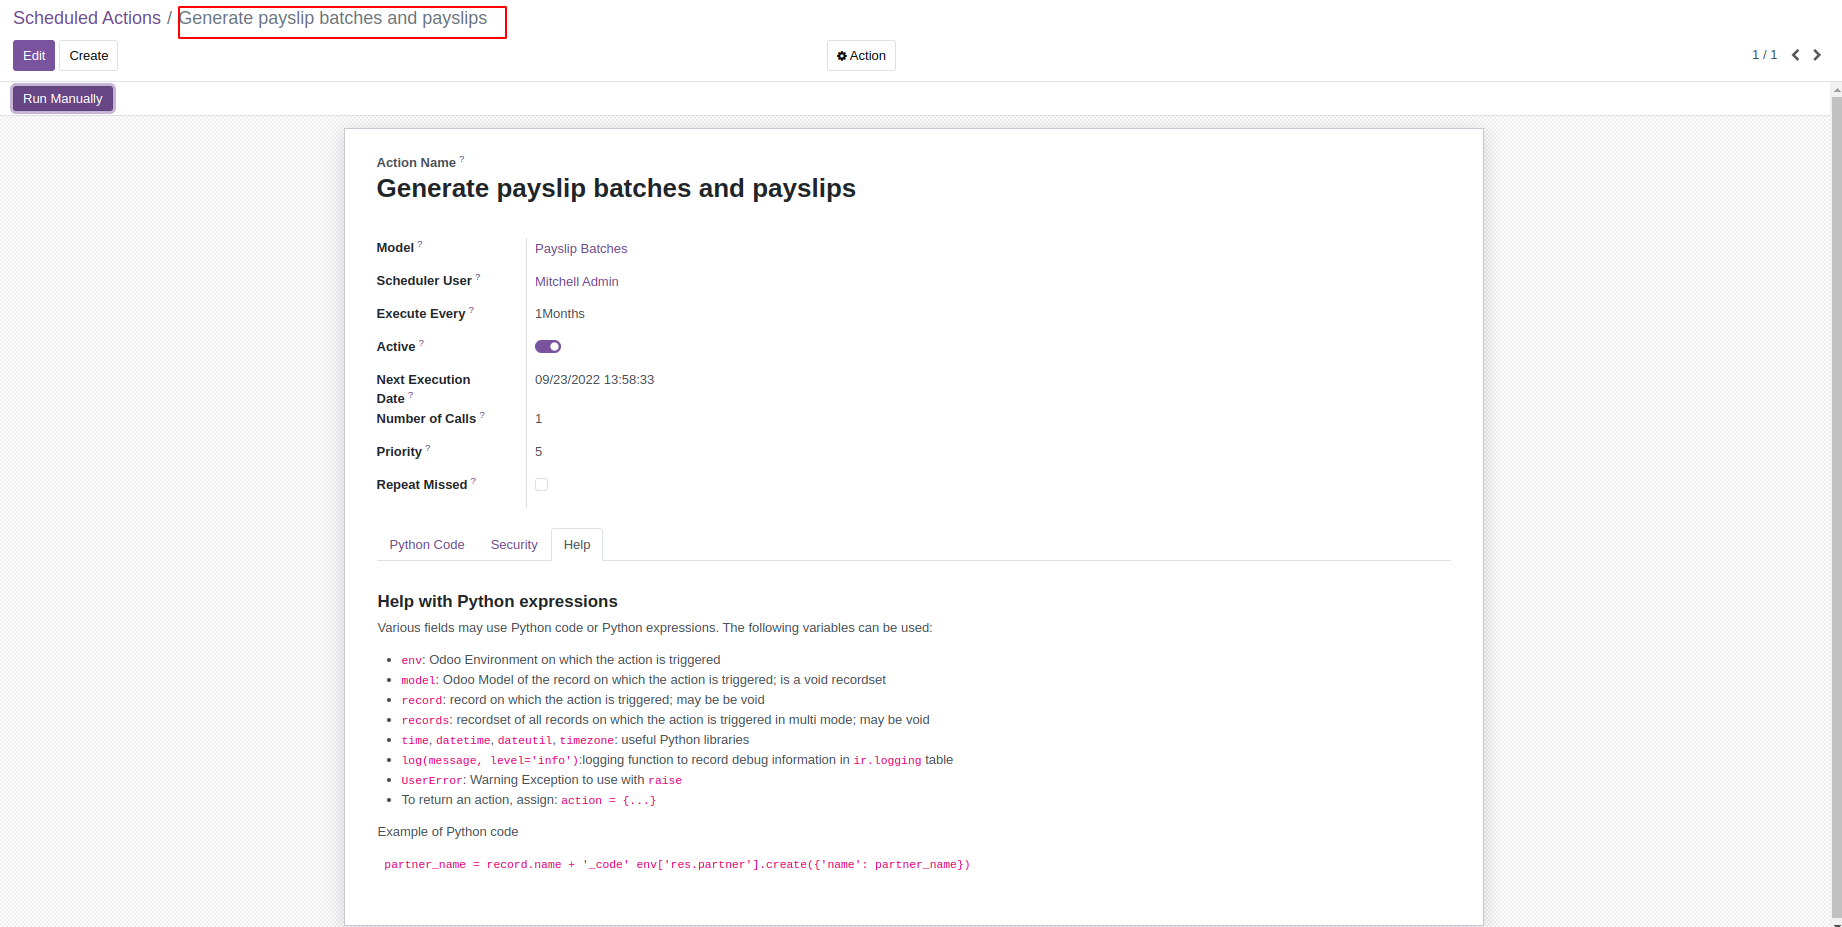Open the Action gear dropdown

pyautogui.click(x=861, y=56)
